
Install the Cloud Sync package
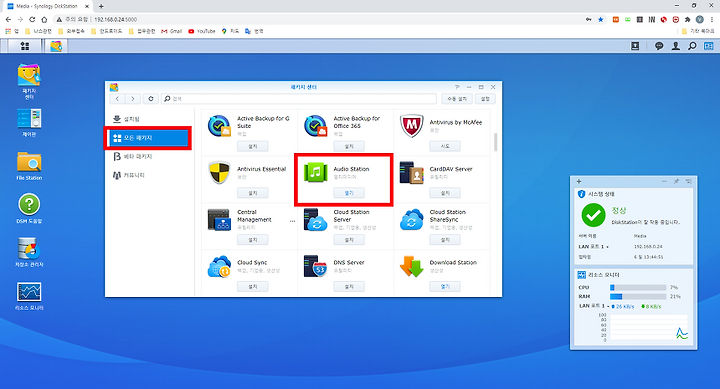253,287
